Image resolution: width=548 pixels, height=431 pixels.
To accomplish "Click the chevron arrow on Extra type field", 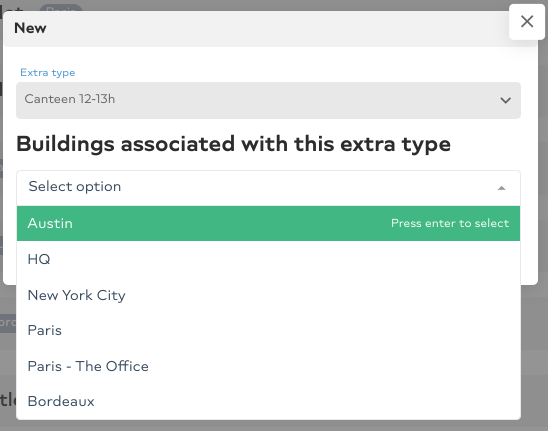I will coord(505,100).
